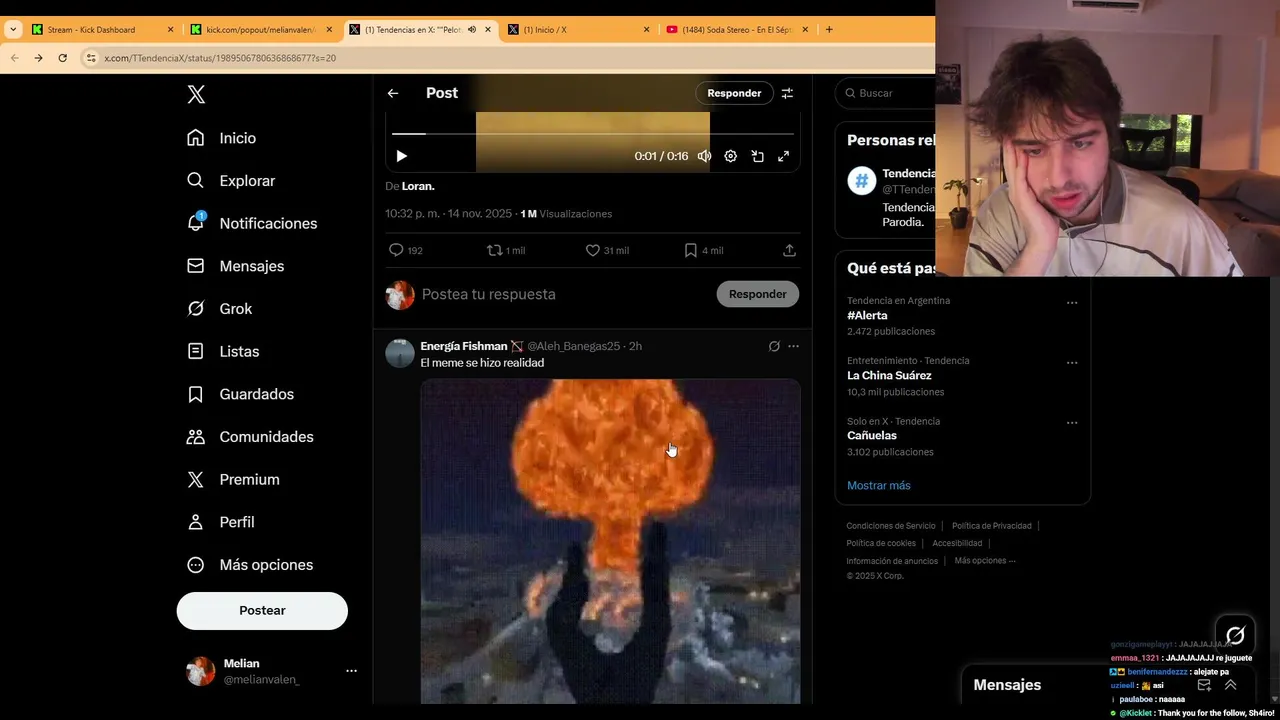This screenshot has height=720, width=1280.
Task: Switch to Stream - Kick Dashboard tab
Action: 102,30
